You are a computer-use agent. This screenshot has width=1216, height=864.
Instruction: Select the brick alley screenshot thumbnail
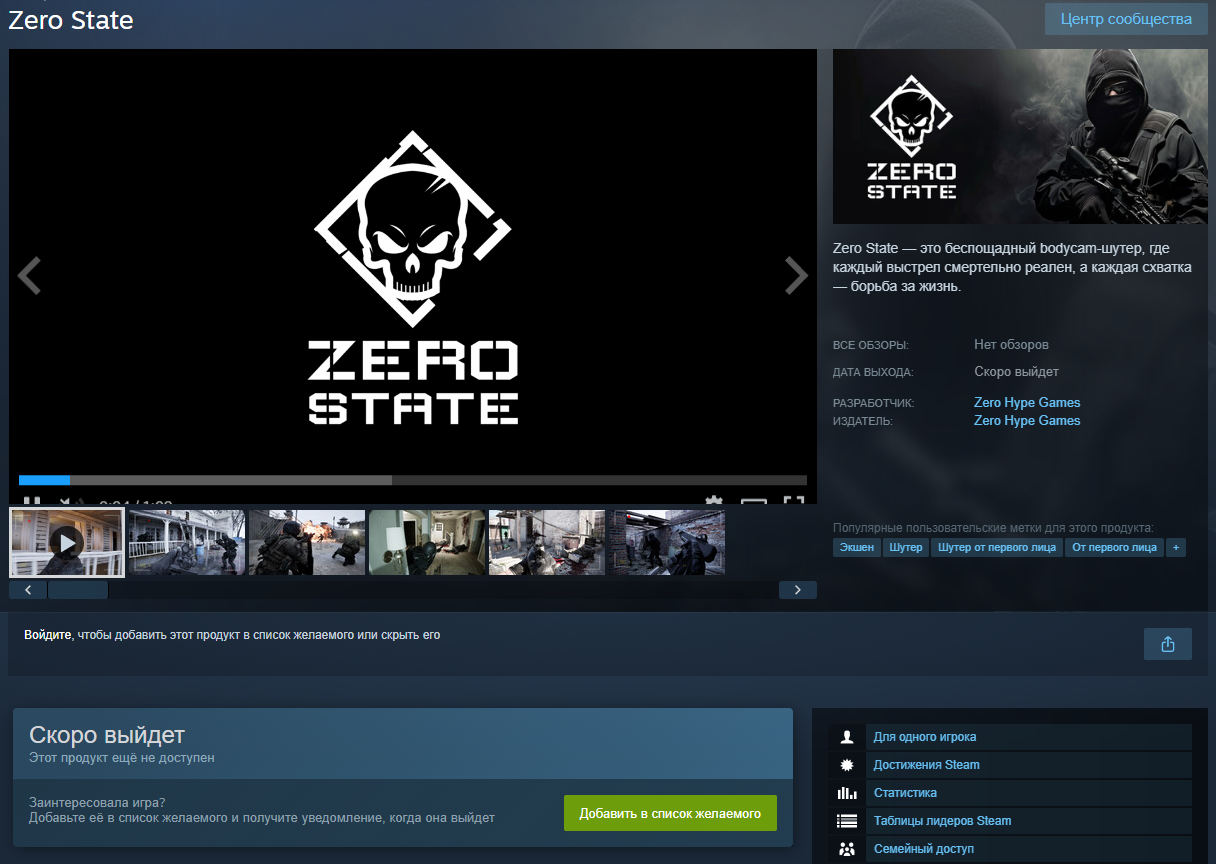667,542
